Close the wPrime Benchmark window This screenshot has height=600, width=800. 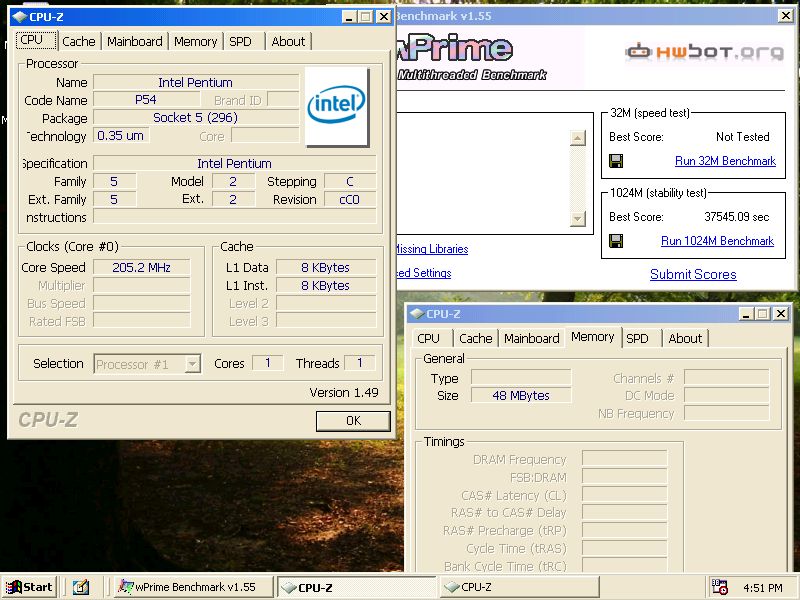tap(786, 16)
